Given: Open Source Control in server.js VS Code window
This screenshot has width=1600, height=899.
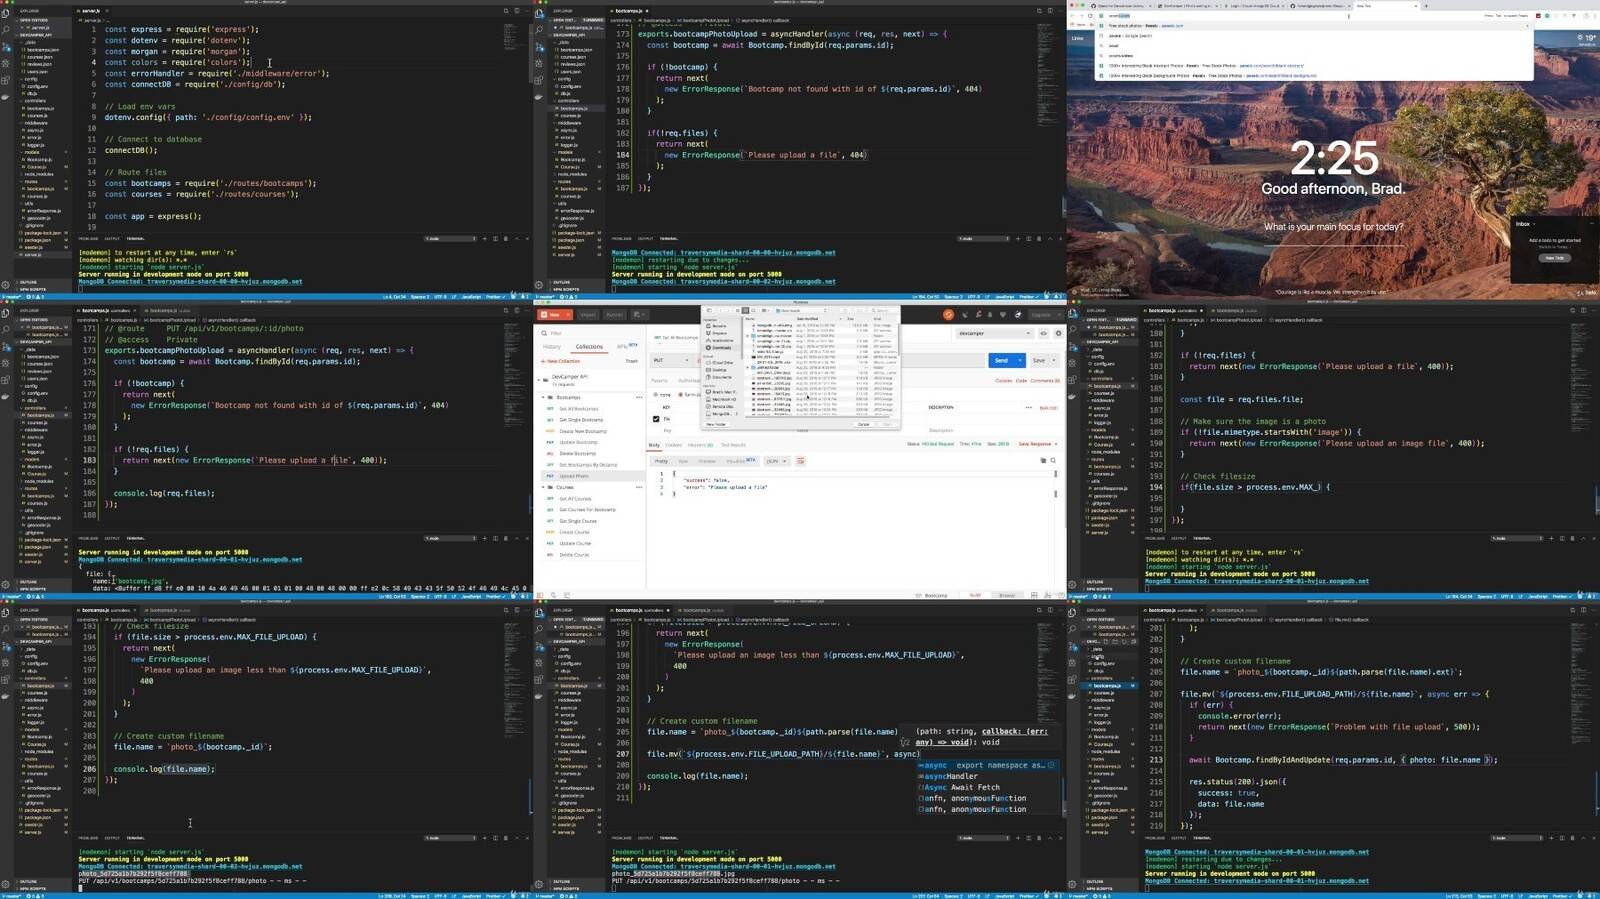Looking at the screenshot, I should 6,47.
